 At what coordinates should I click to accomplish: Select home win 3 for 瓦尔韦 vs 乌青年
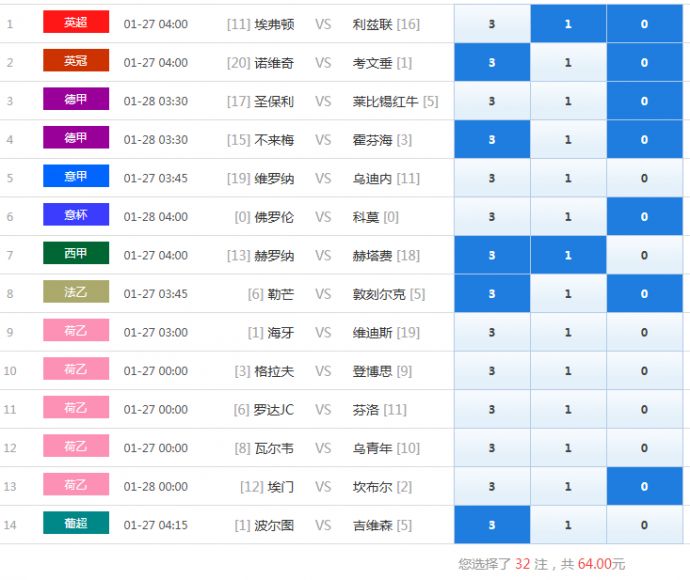pyautogui.click(x=491, y=448)
